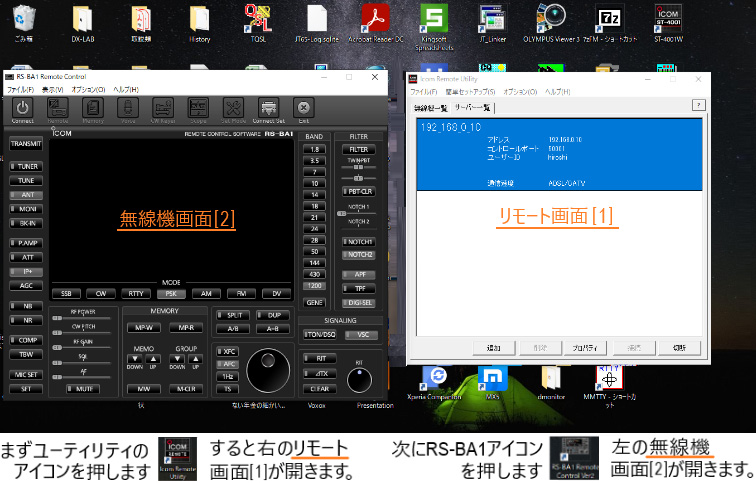Launch OLYMPUS Viewer 3 desktop icon
756x483 pixels.
[551, 23]
